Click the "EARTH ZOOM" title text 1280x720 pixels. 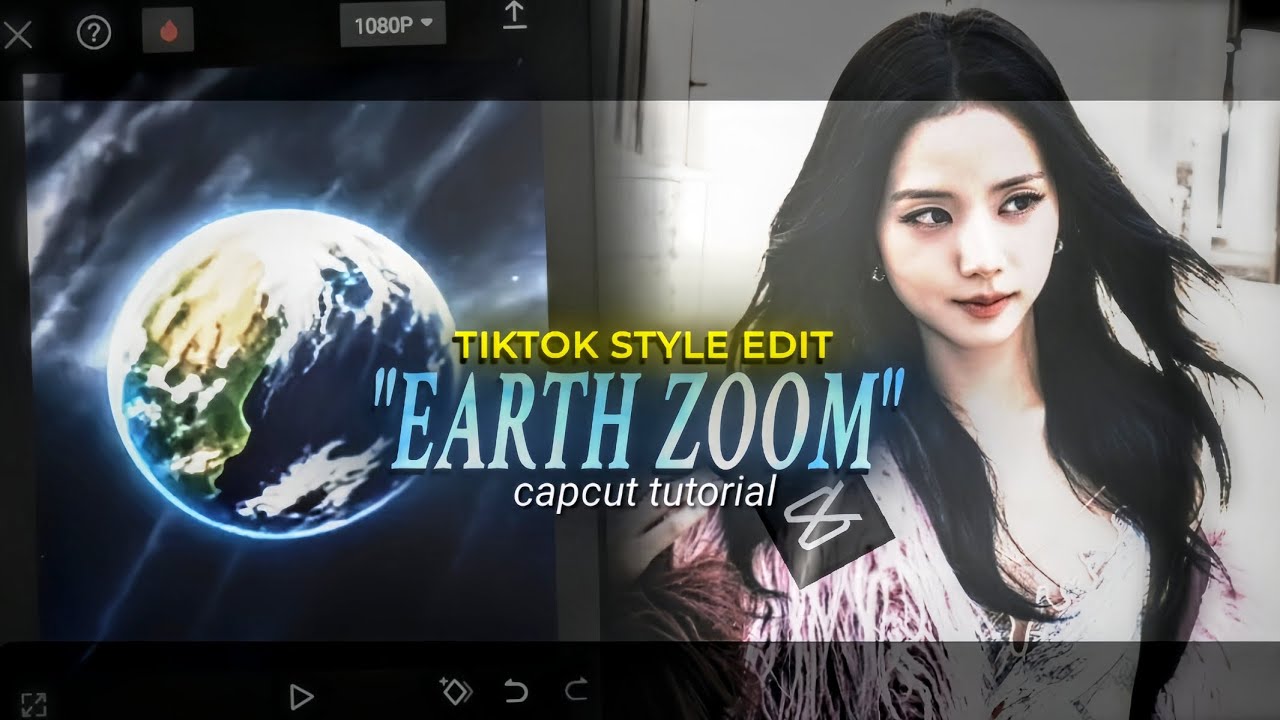(x=639, y=424)
